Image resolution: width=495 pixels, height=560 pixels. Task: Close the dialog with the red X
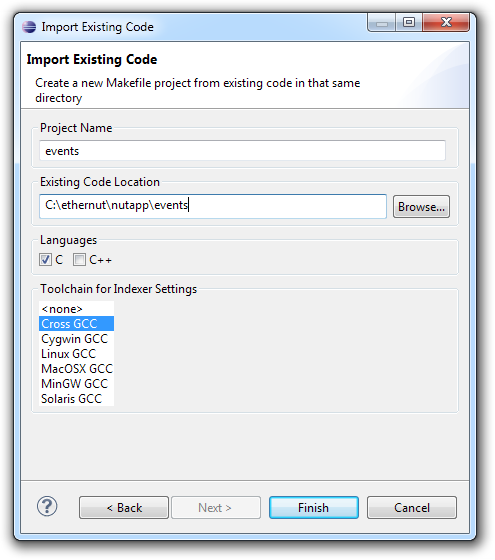pos(446,23)
